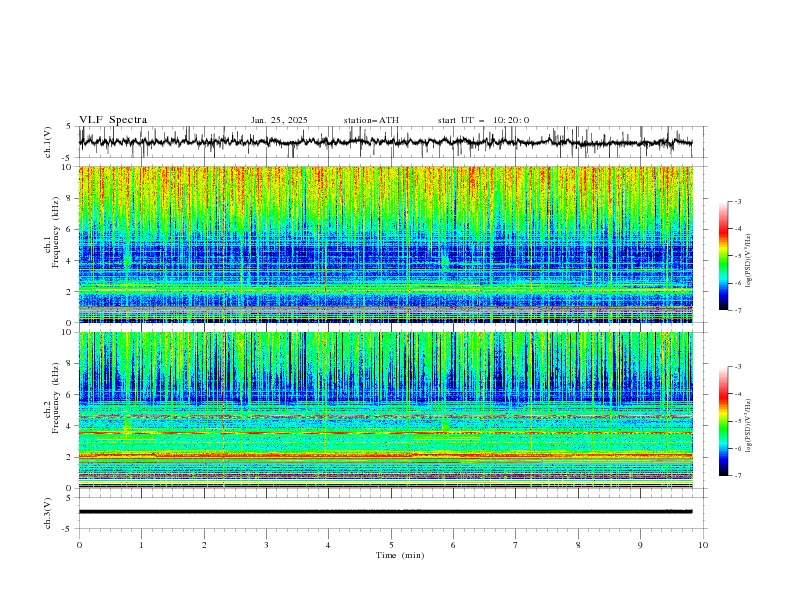
Task: Click the "8" tick on the time axis
Action: point(578,545)
